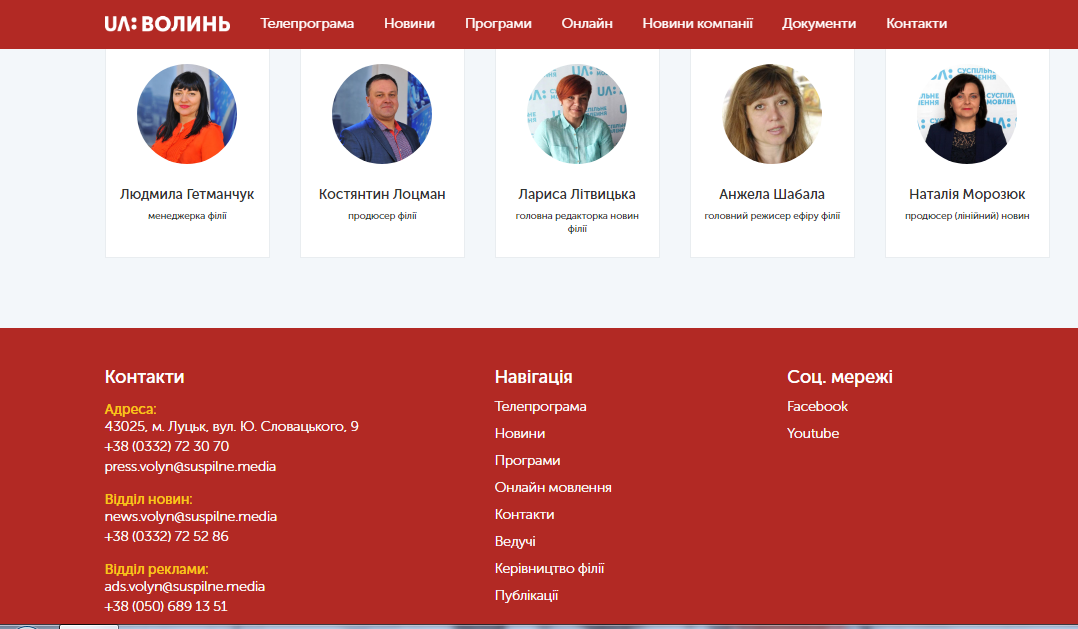Select Новини in the top menu
Screen dimensions: 1078x629
[x=409, y=23]
